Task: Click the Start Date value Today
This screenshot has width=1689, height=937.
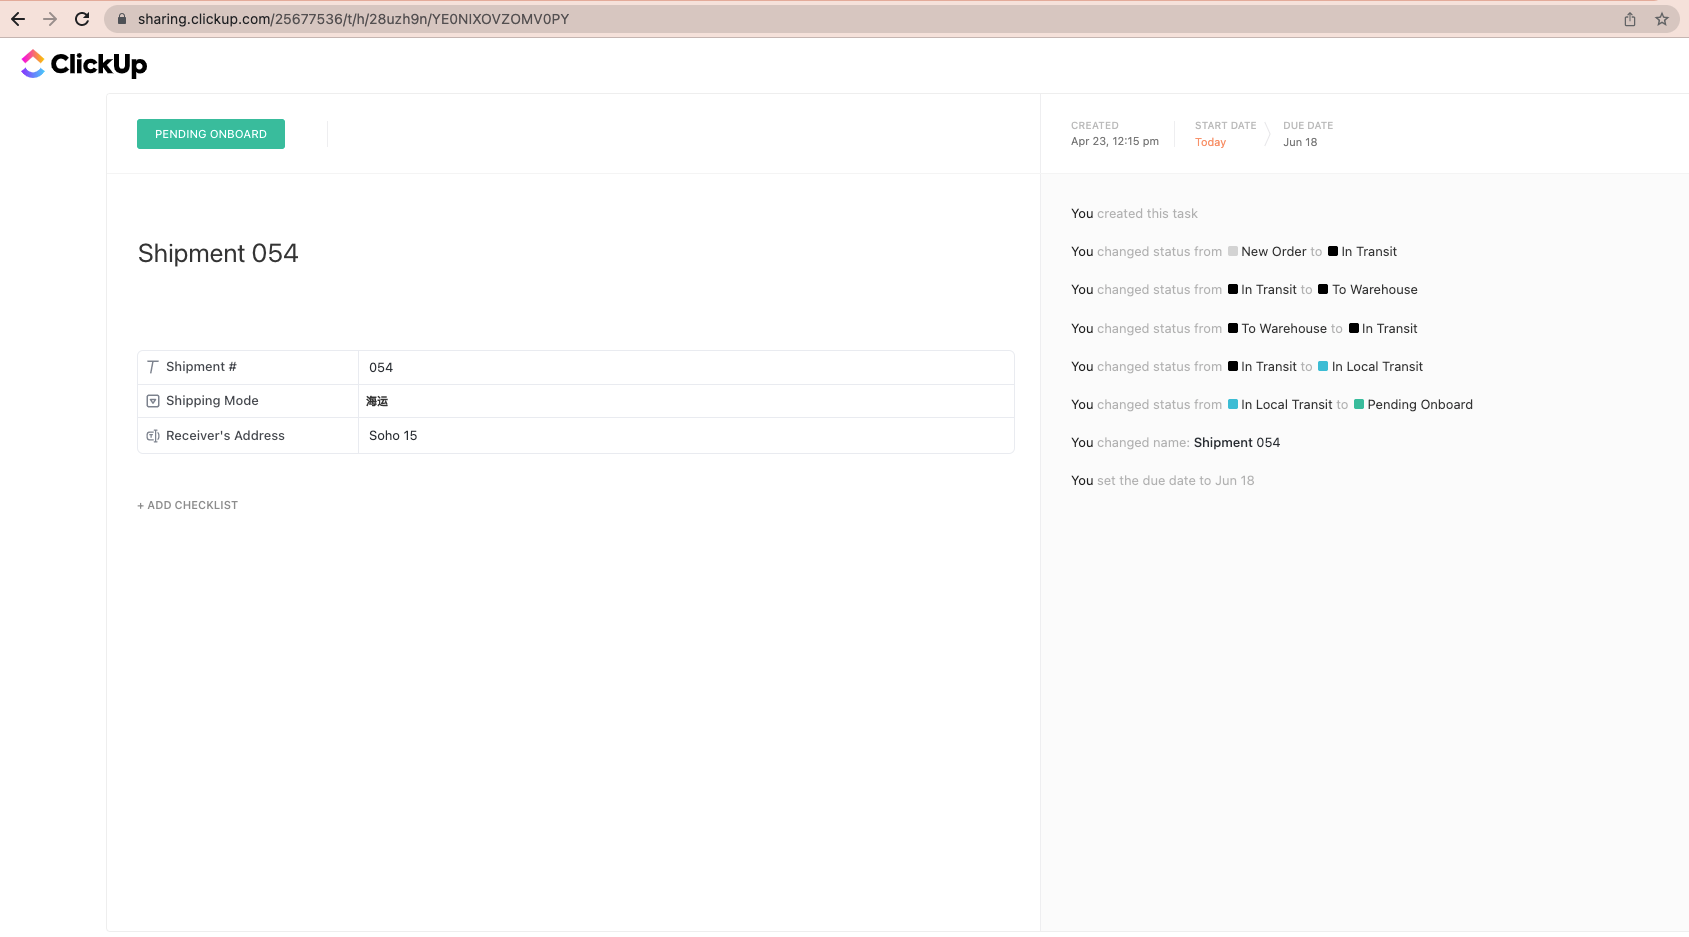Action: point(1210,142)
